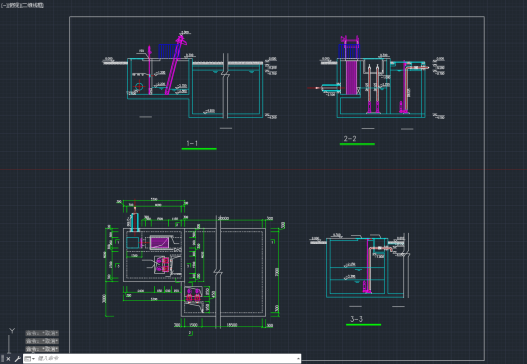Select the 3-3 section title text
The image size is (527, 364).
click(x=356, y=319)
